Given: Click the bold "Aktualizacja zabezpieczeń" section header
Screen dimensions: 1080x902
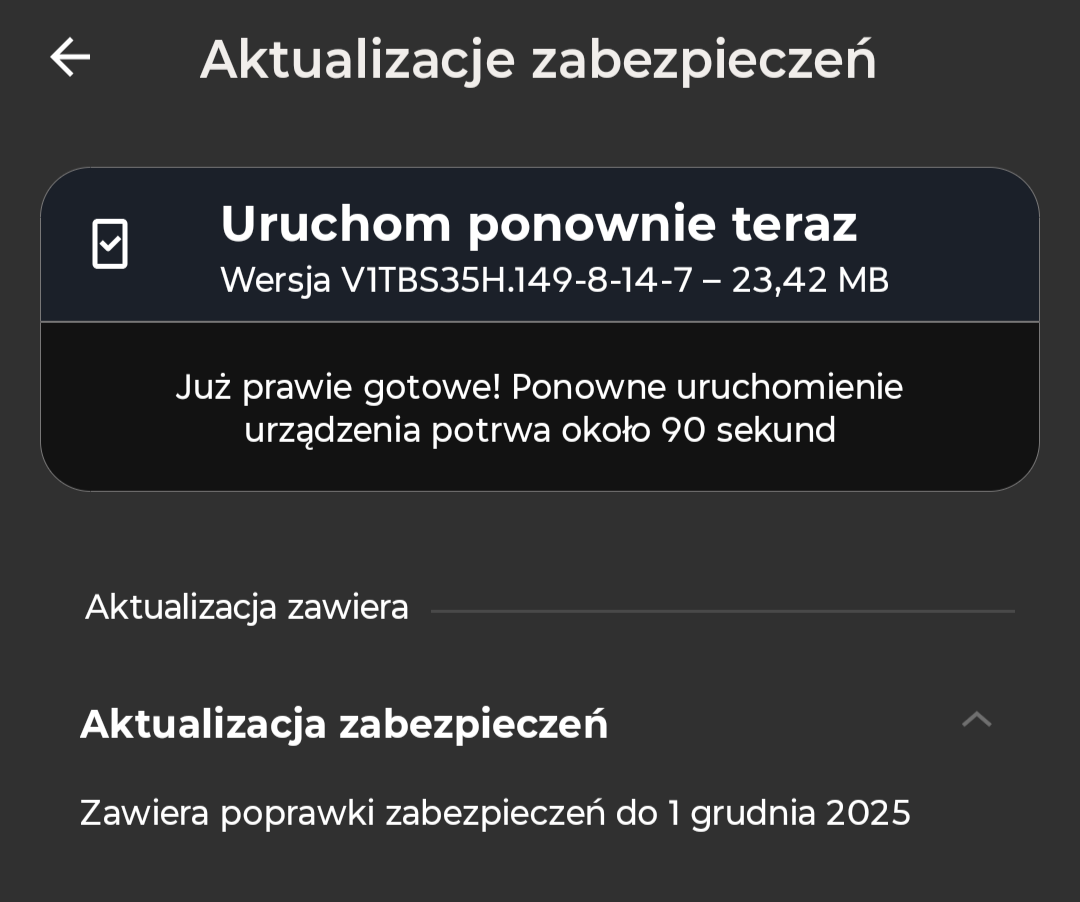Looking at the screenshot, I should pos(344,724).
